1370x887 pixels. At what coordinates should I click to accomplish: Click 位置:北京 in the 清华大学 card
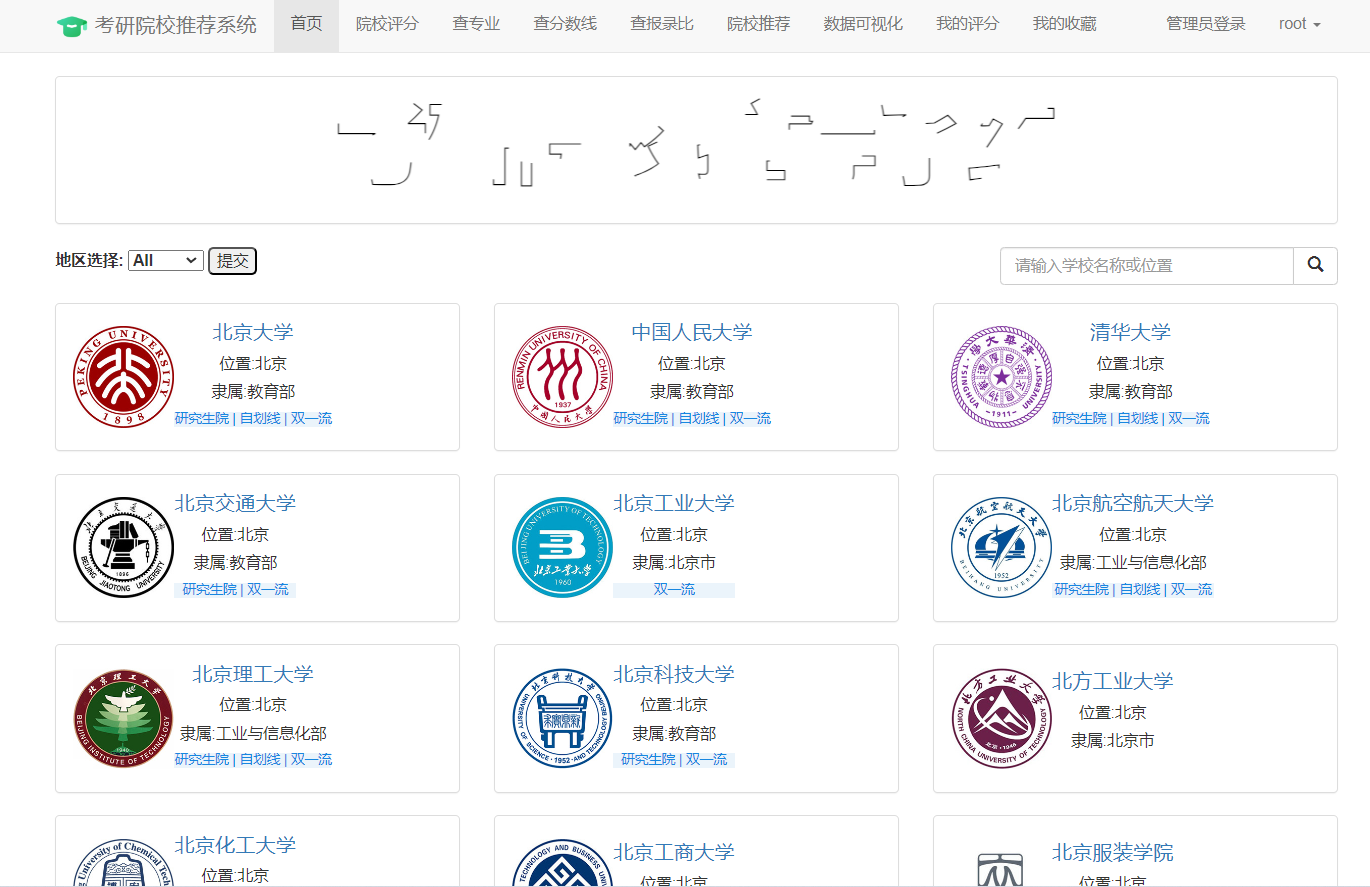pos(1130,363)
